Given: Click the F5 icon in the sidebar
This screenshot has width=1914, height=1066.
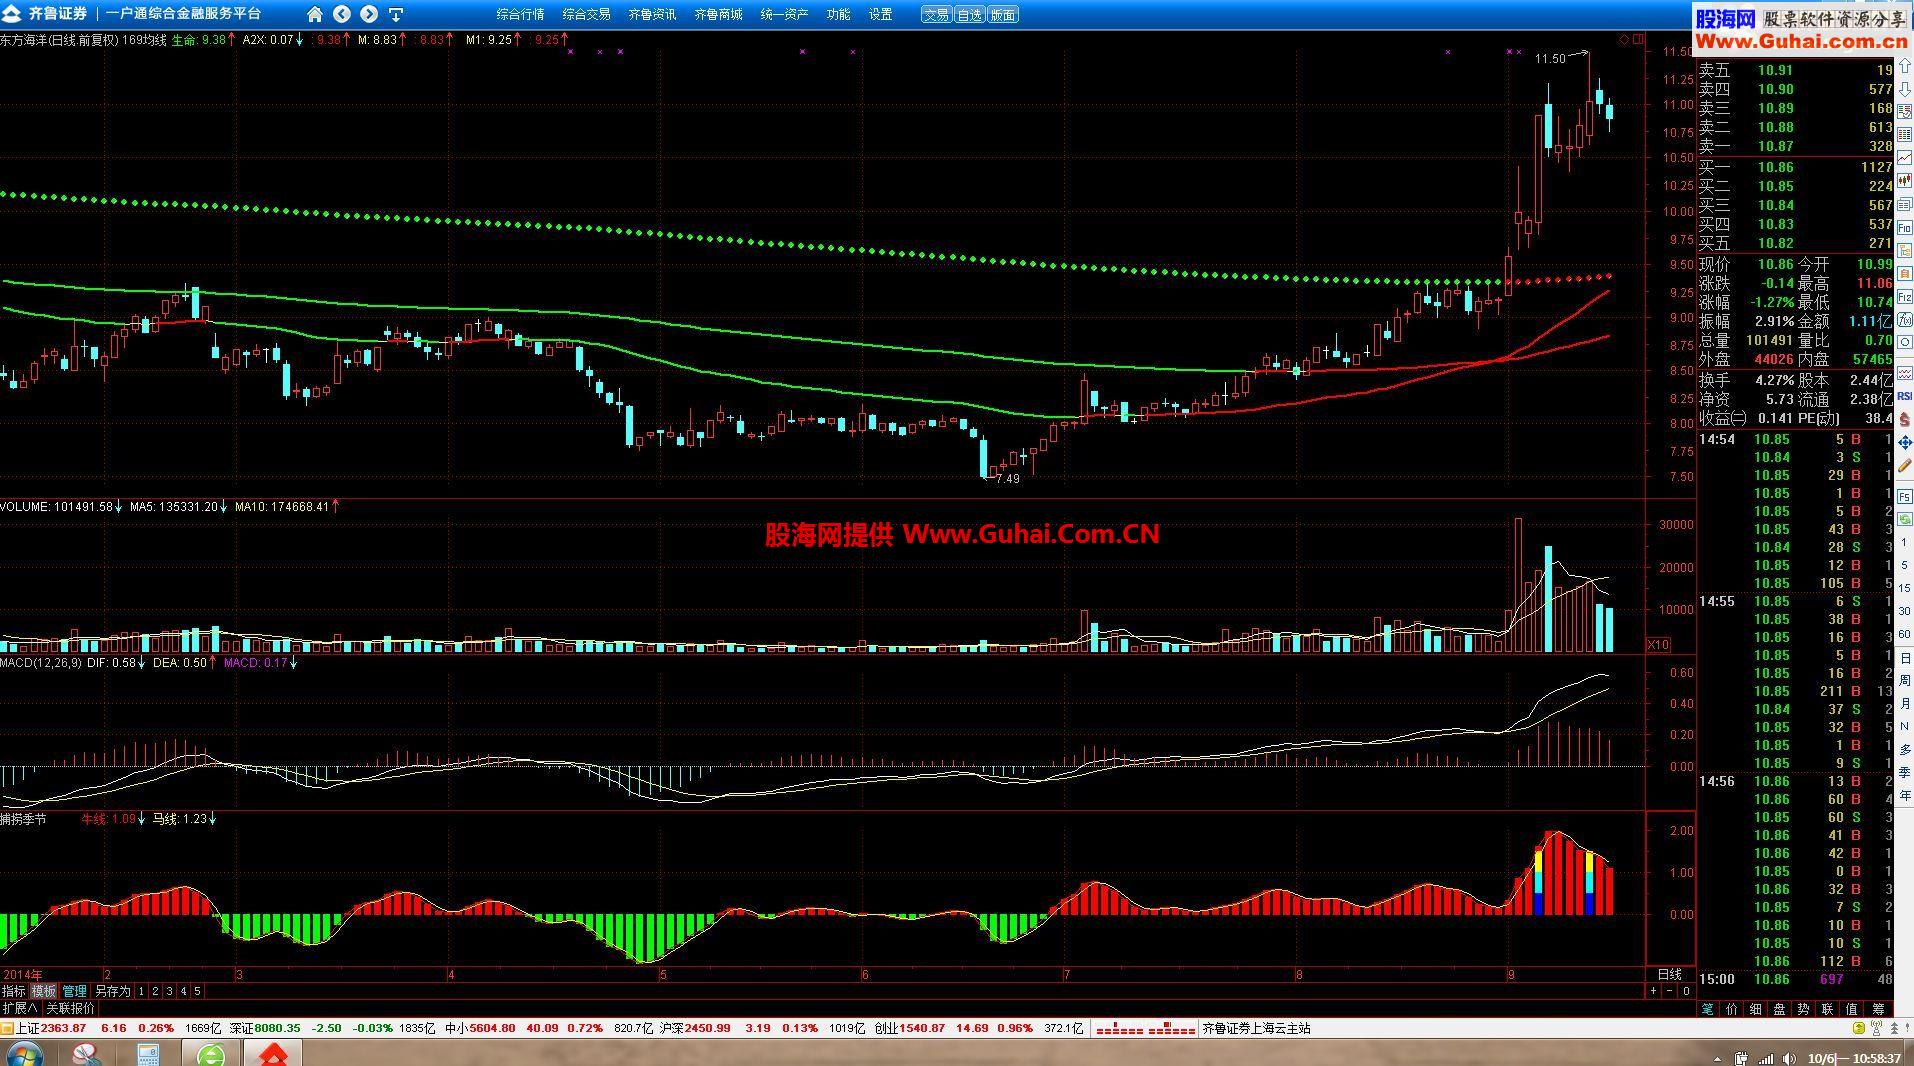Looking at the screenshot, I should tap(1904, 495).
